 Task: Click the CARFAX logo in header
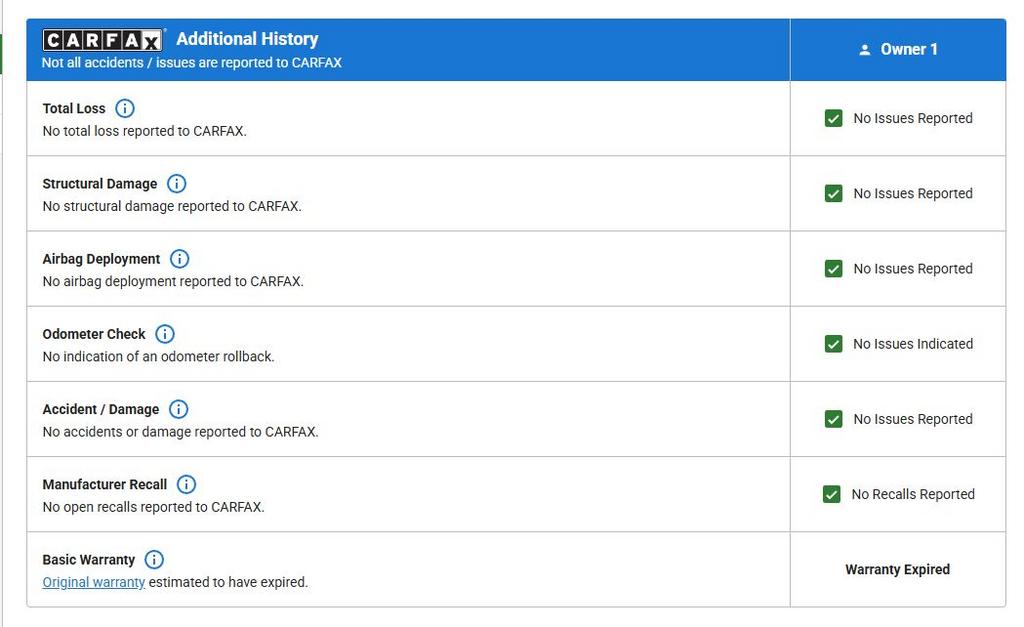pos(102,40)
